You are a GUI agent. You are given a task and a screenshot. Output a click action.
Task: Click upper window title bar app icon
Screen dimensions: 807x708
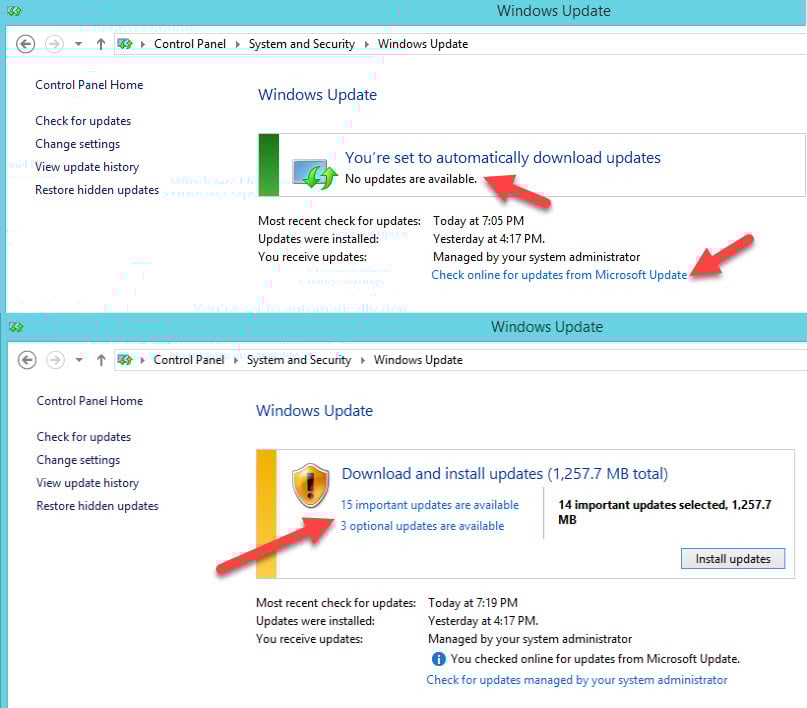[x=14, y=11]
